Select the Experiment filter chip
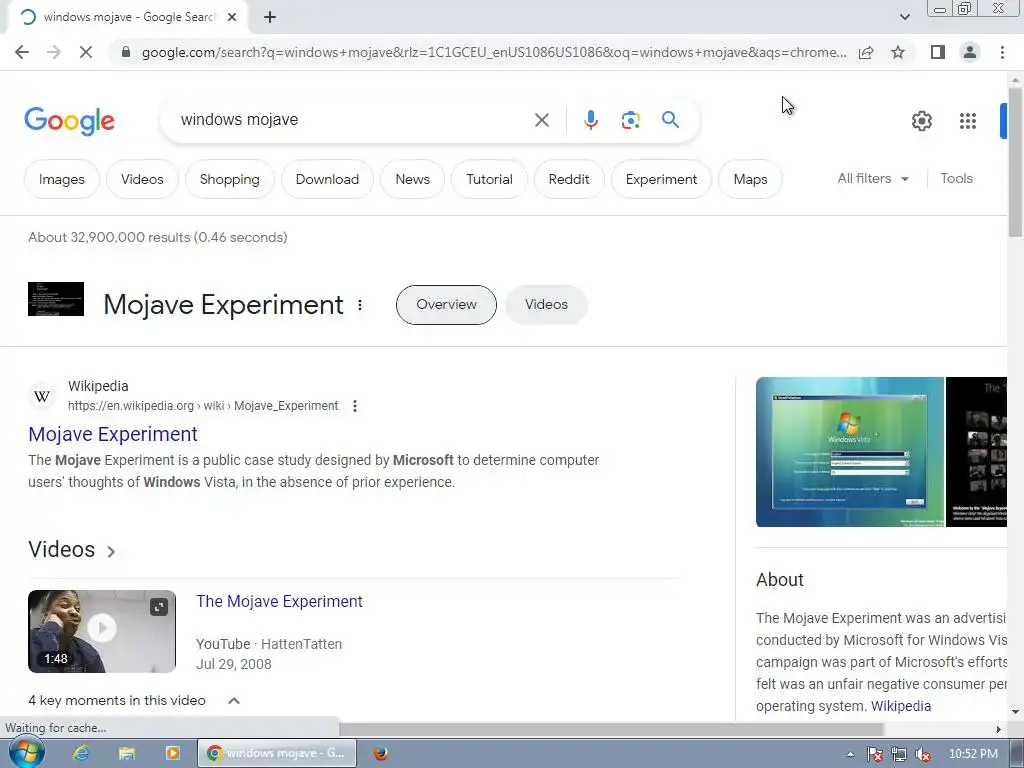This screenshot has width=1024, height=768. pyautogui.click(x=661, y=179)
